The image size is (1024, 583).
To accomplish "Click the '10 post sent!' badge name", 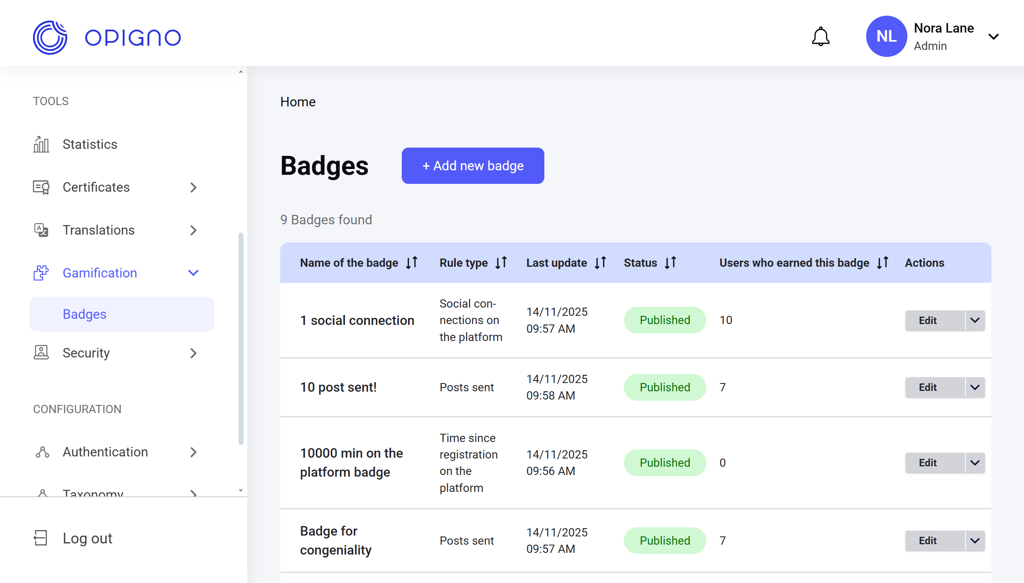I will 338,387.
